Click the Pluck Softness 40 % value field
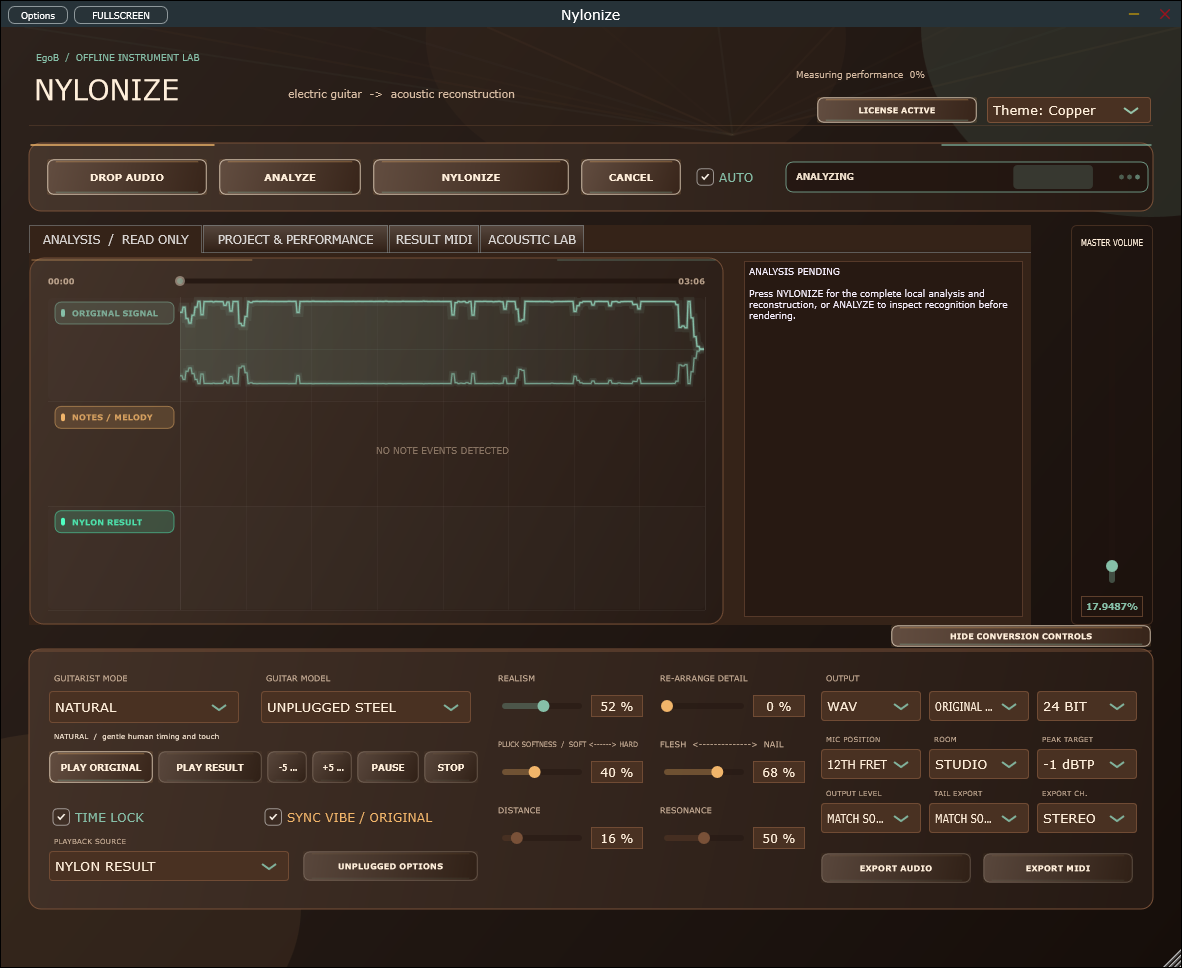The width and height of the screenshot is (1182, 968). pos(617,772)
